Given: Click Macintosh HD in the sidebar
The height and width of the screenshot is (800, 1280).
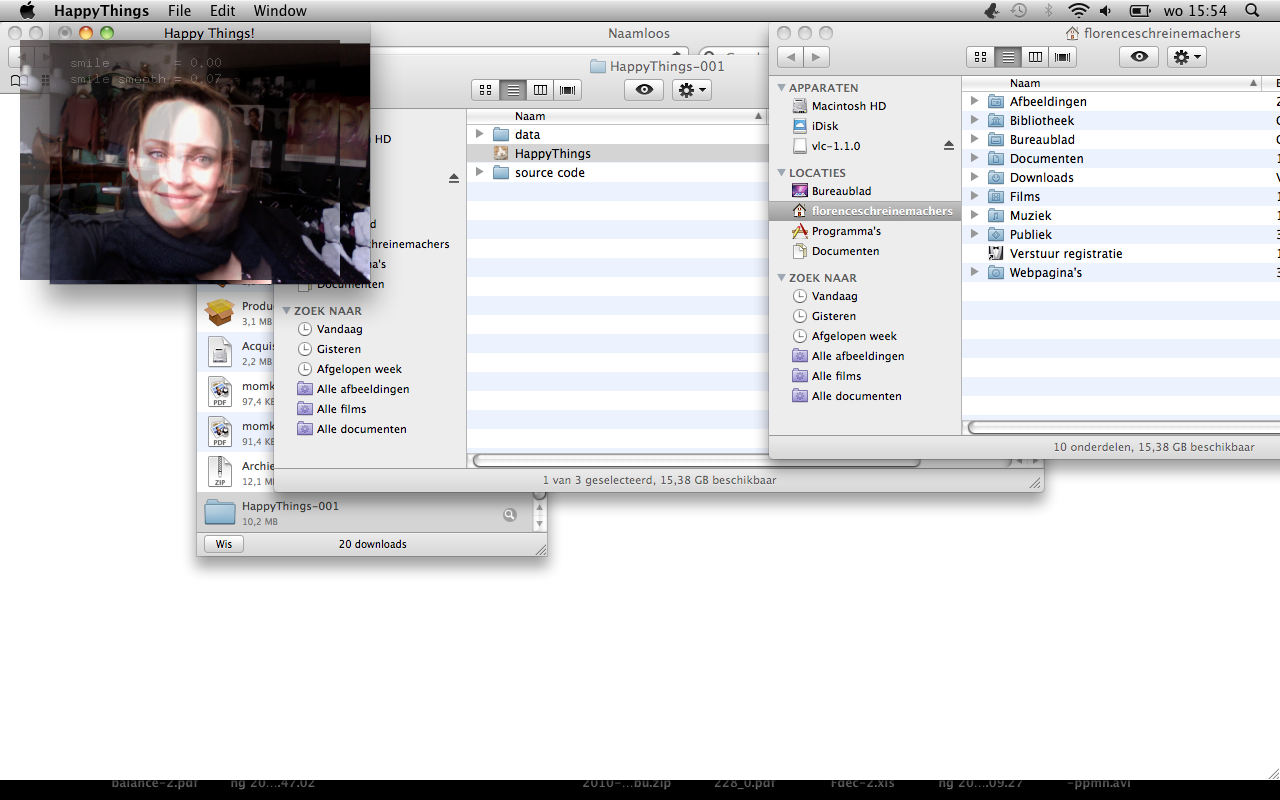Looking at the screenshot, I should pyautogui.click(x=848, y=106).
